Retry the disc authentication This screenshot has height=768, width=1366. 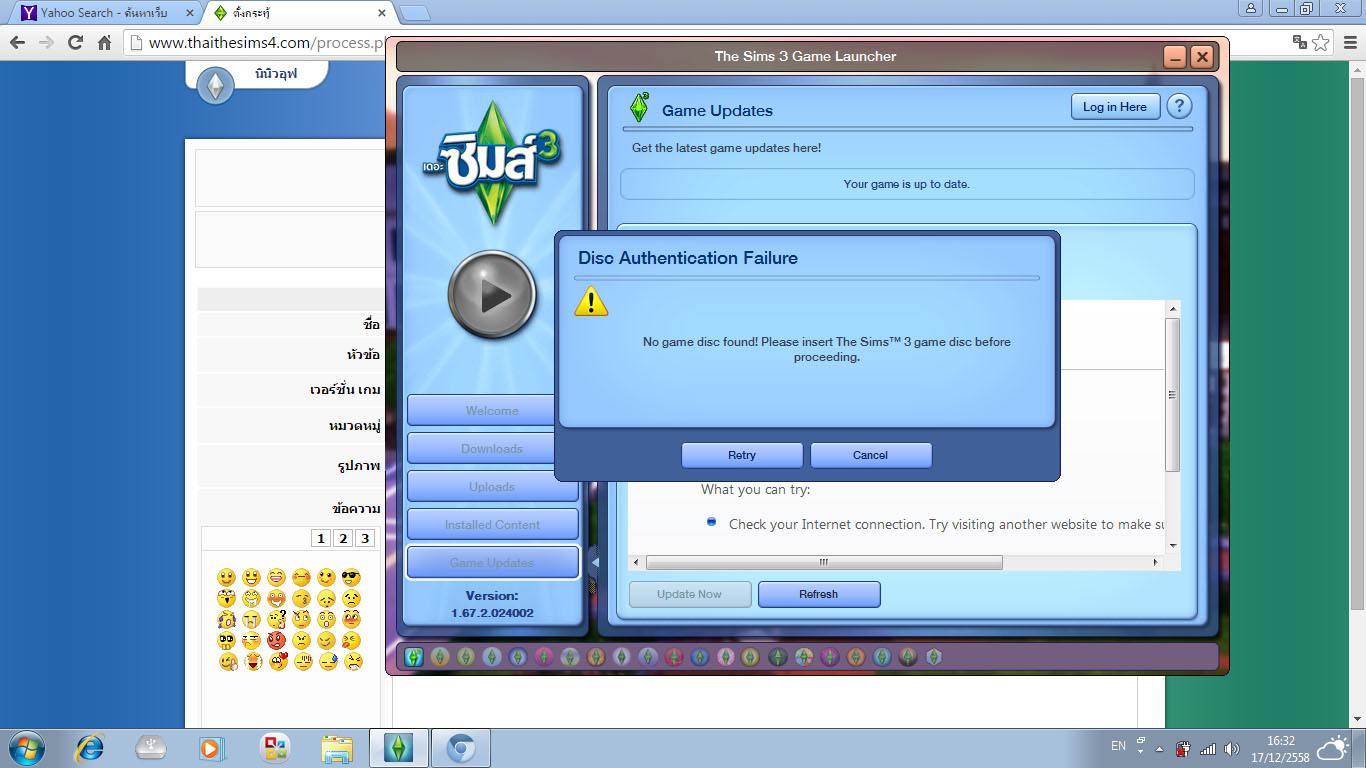pos(742,455)
